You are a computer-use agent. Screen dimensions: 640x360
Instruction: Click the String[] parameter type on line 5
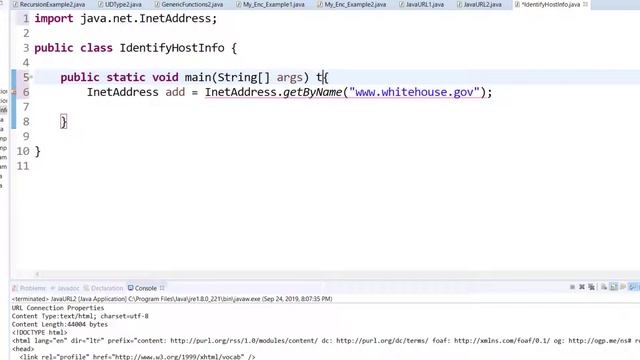click(244, 78)
